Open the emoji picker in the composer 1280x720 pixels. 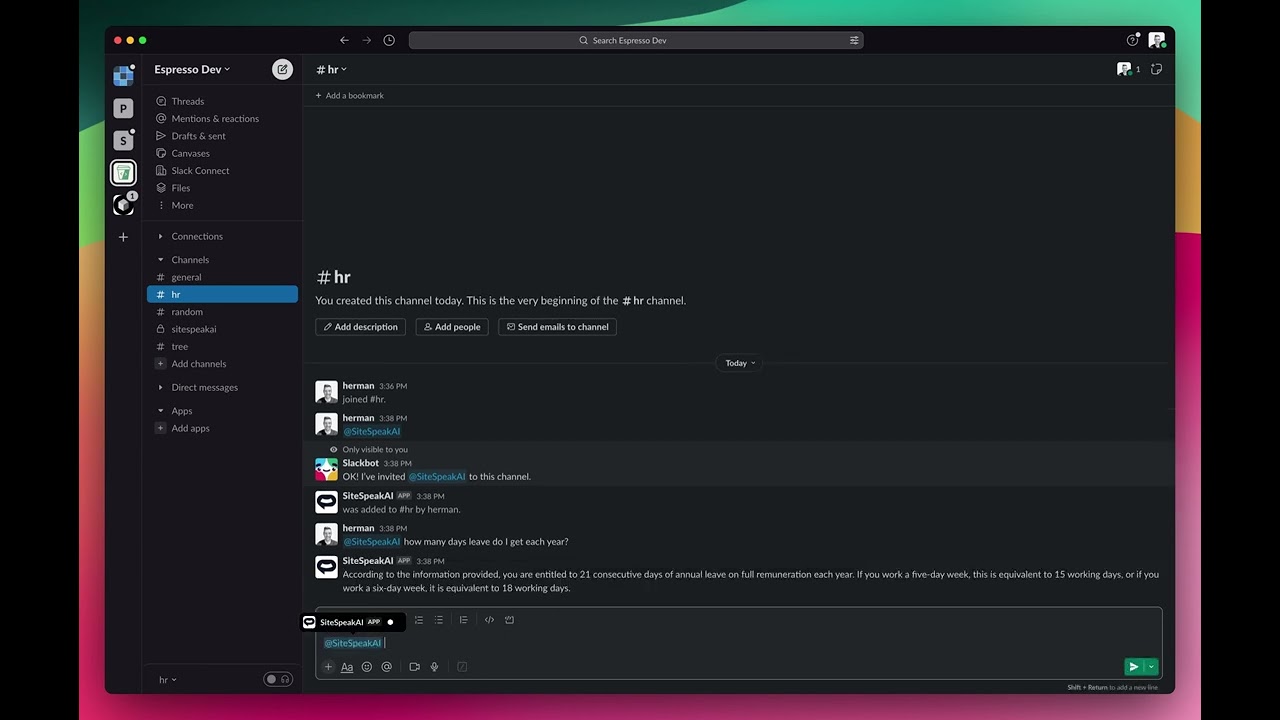pos(367,667)
